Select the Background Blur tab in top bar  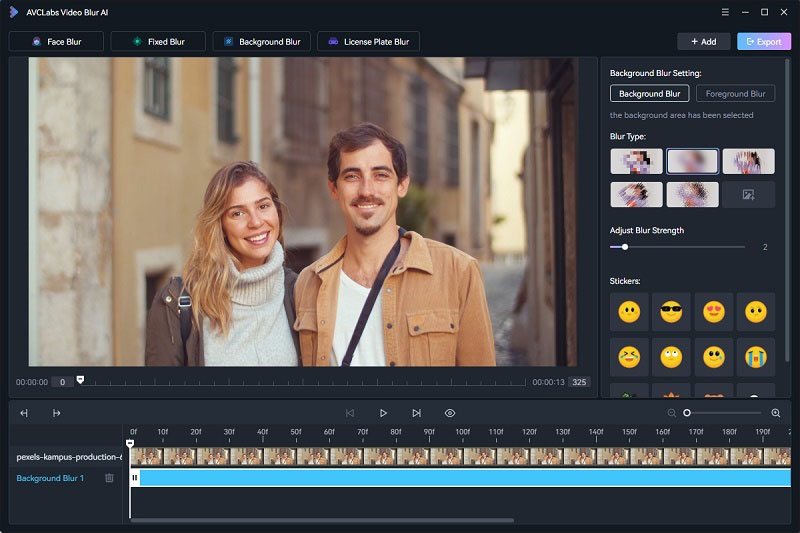coord(261,42)
